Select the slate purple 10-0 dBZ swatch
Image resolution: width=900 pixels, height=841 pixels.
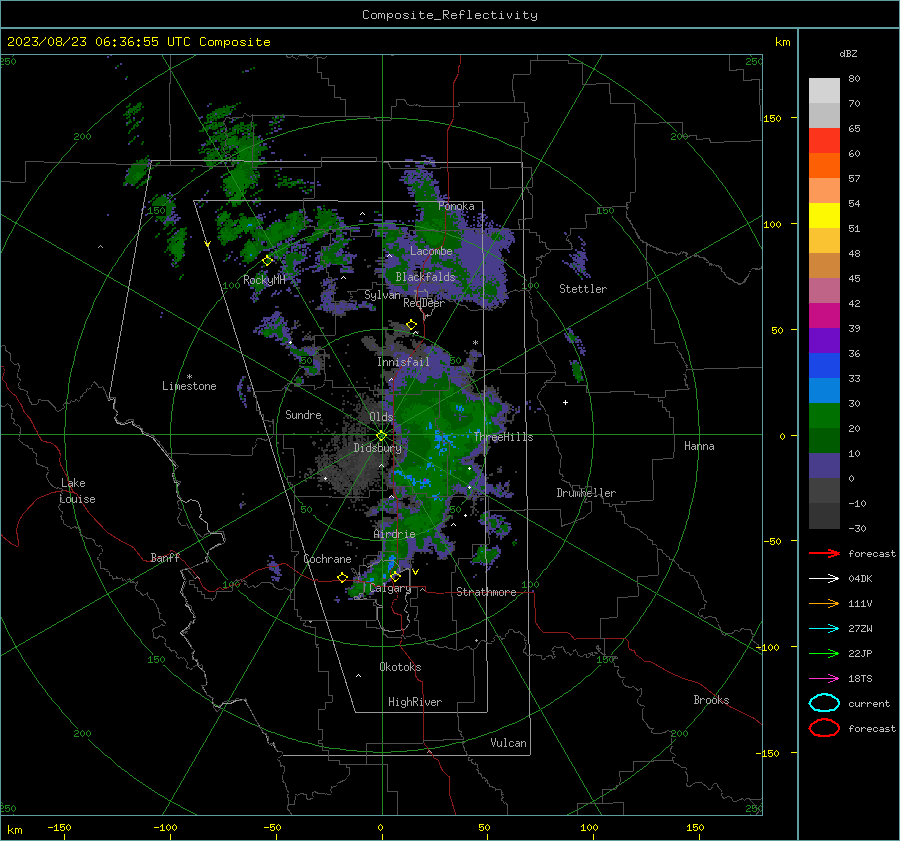(824, 466)
